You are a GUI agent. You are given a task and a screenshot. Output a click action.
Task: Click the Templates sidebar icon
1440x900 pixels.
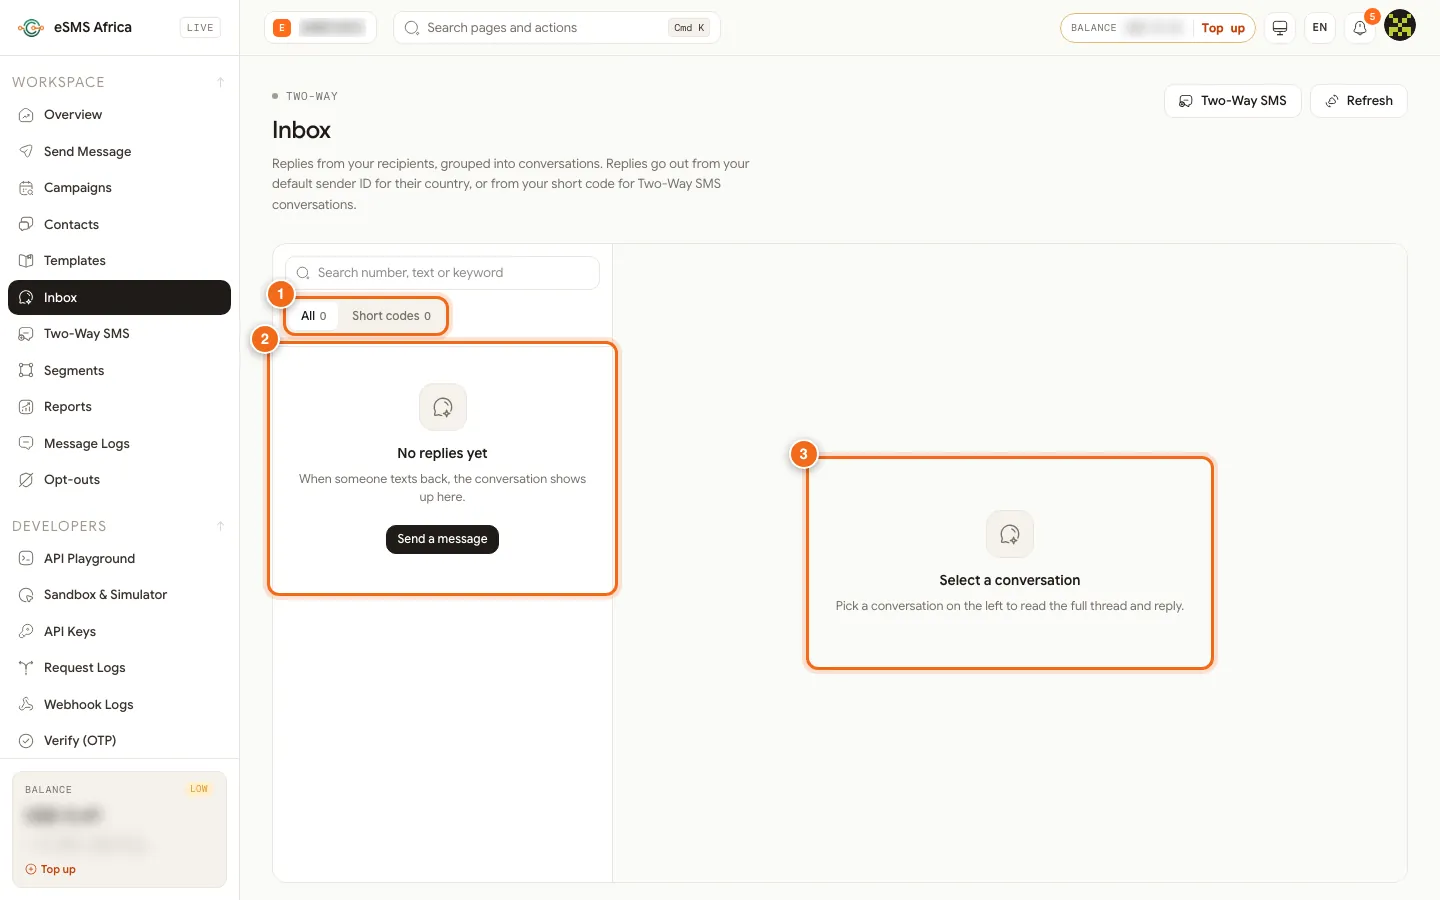click(26, 261)
